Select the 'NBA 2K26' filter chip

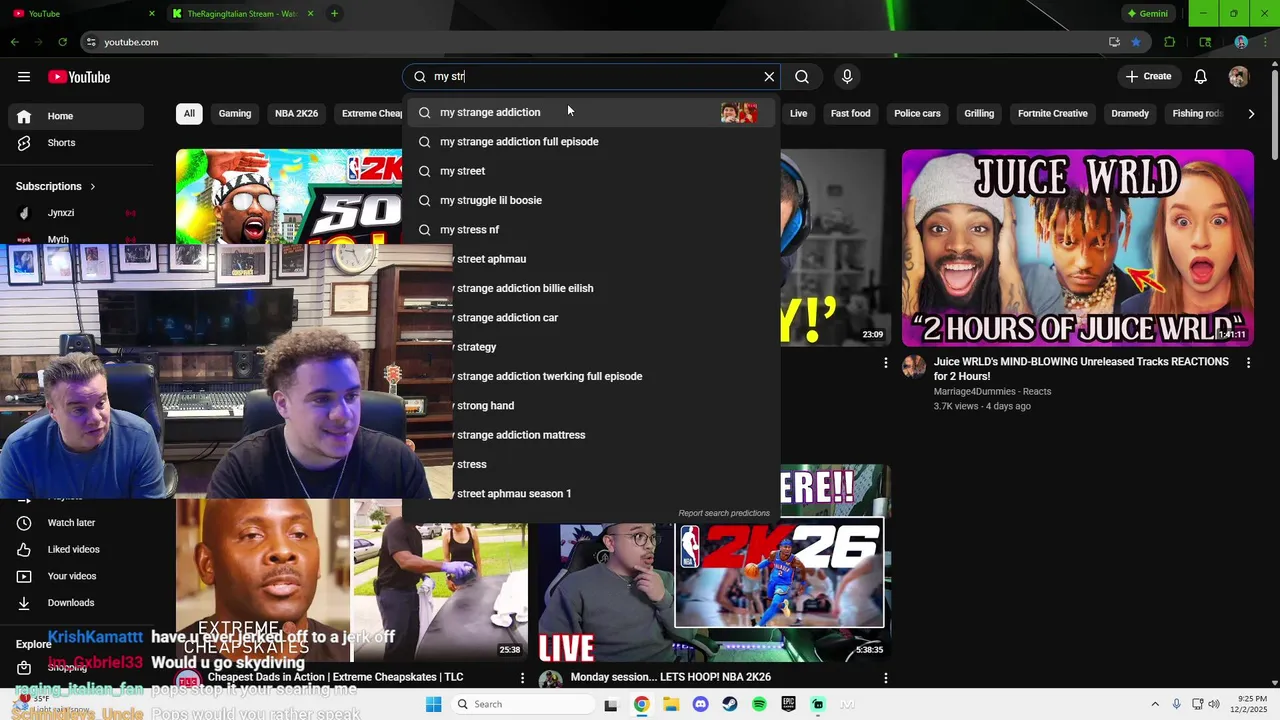point(296,113)
